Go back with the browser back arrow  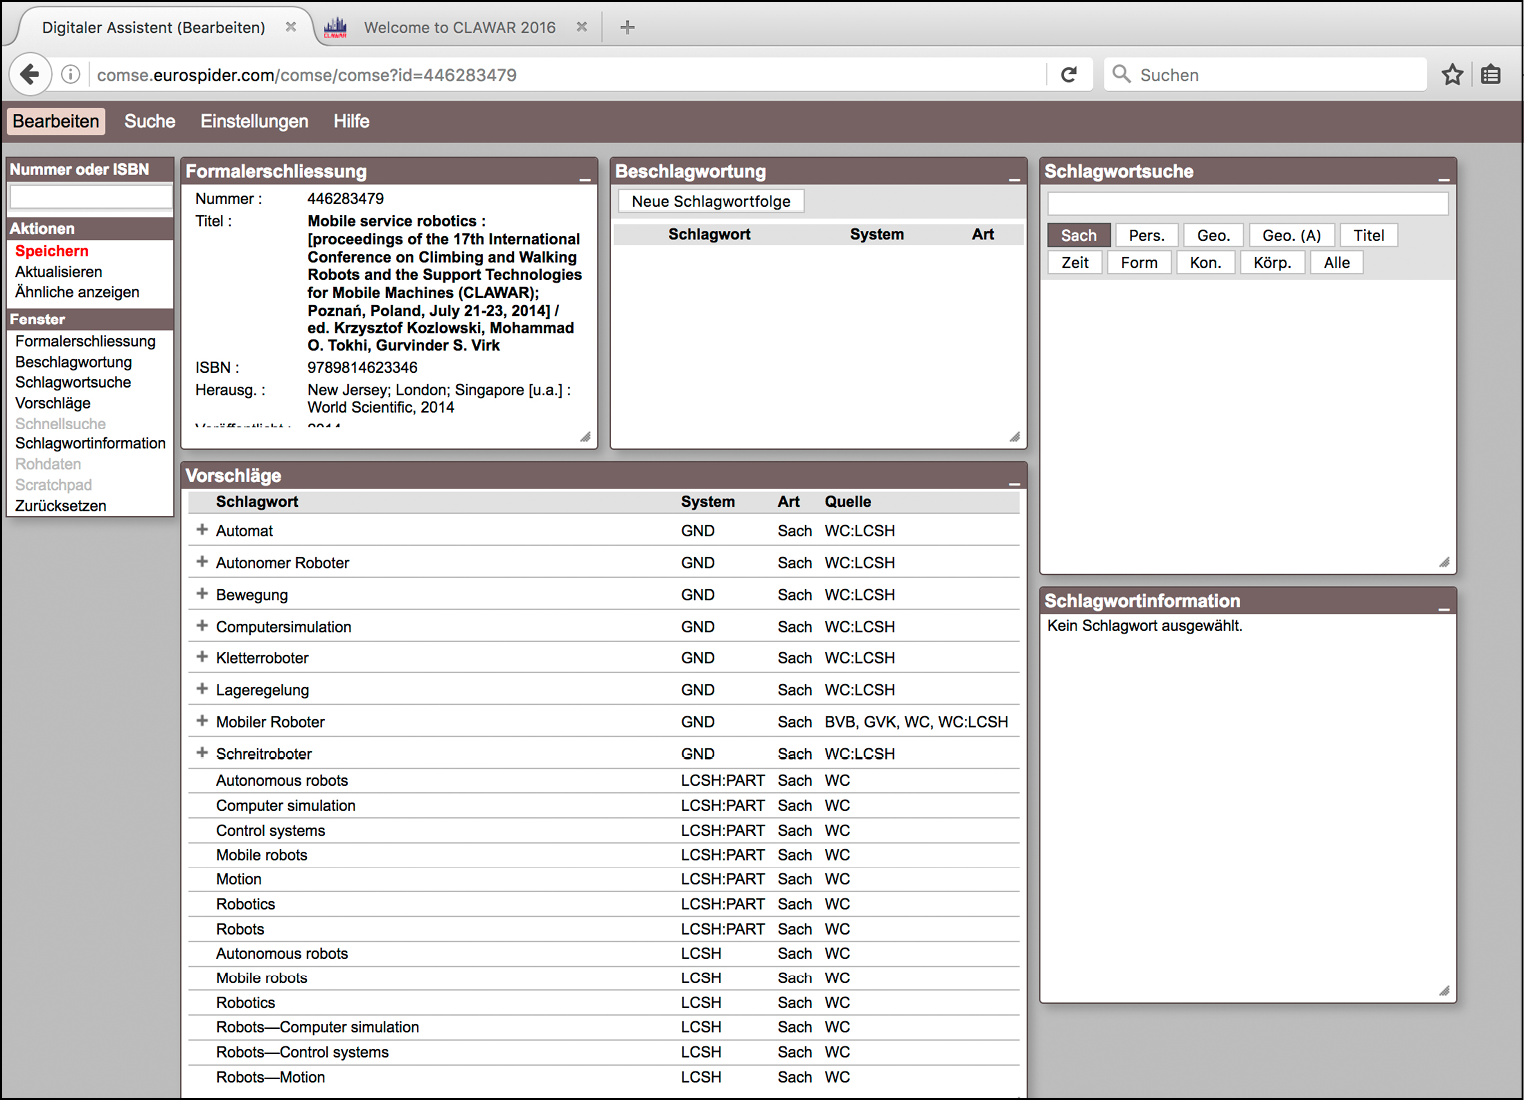click(x=30, y=74)
